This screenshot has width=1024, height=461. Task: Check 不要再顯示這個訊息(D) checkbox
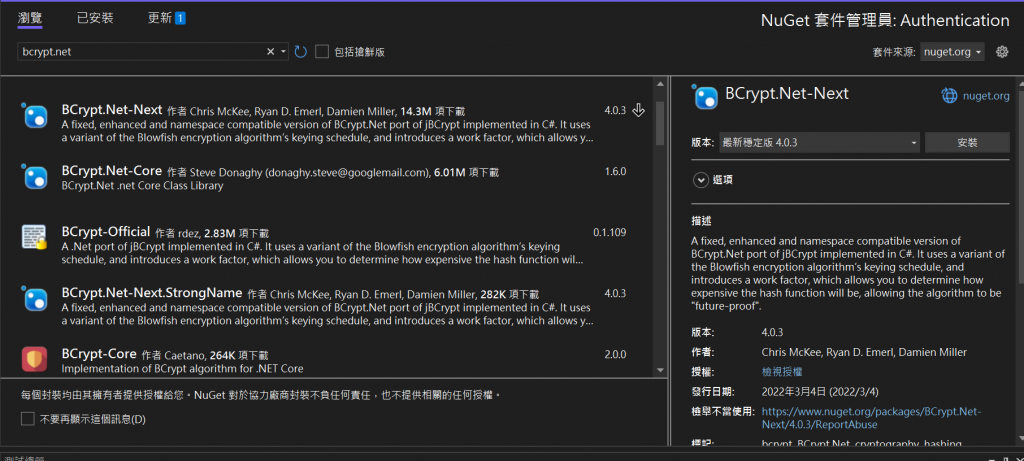click(x=27, y=419)
